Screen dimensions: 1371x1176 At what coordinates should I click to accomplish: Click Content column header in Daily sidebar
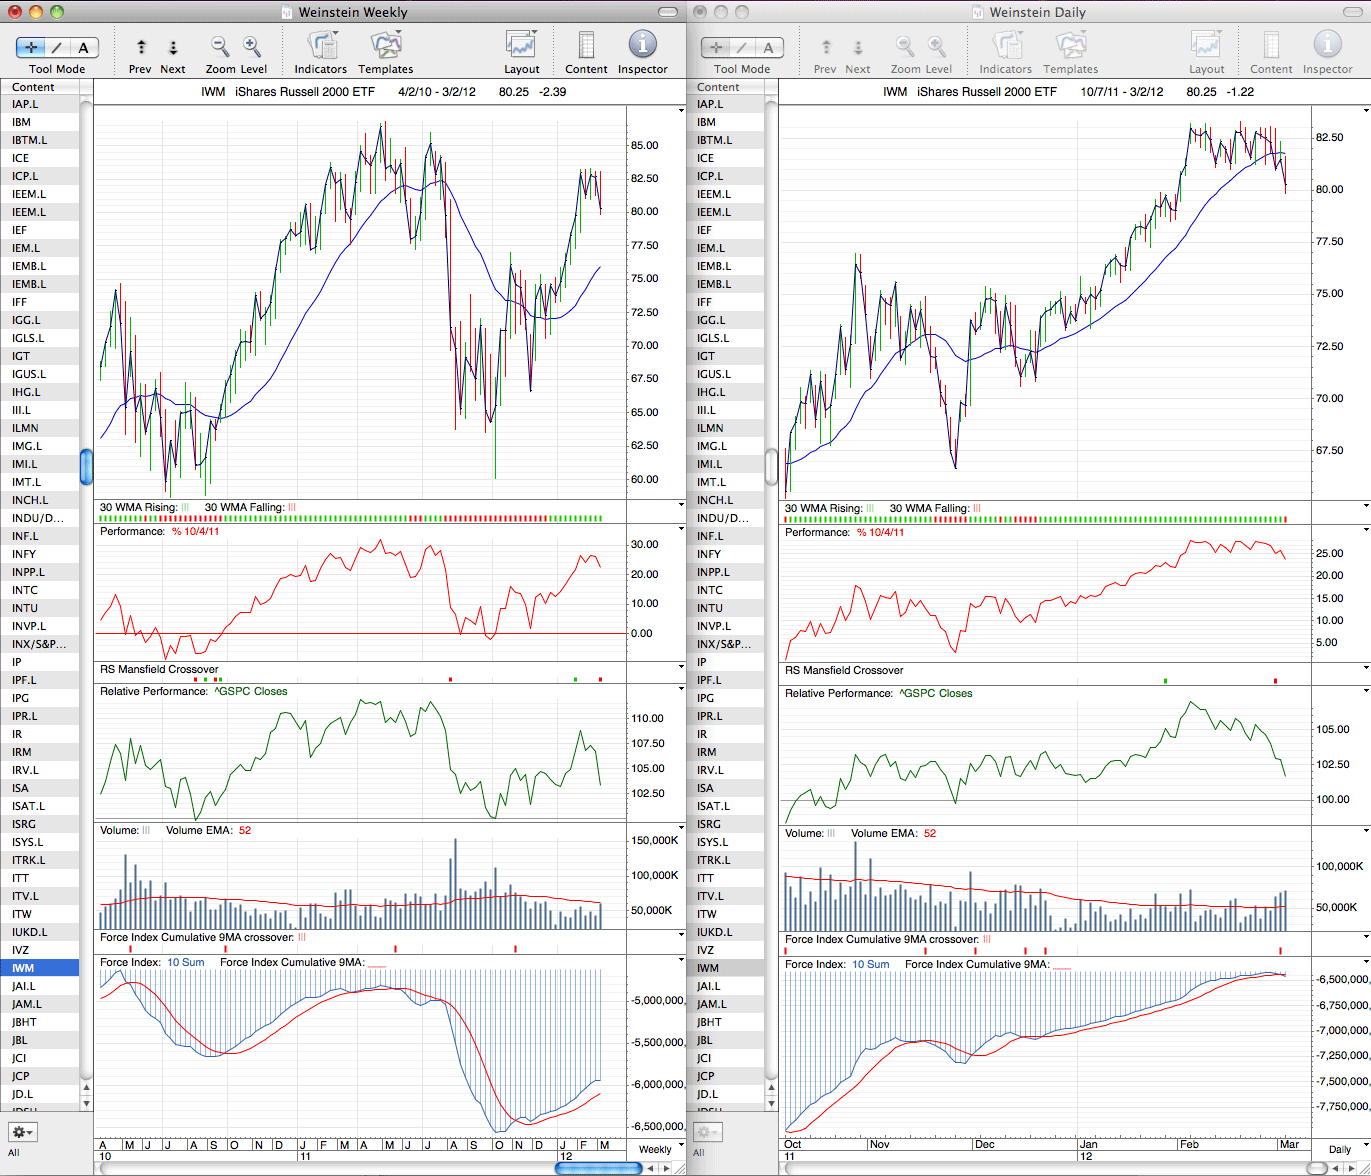725,87
